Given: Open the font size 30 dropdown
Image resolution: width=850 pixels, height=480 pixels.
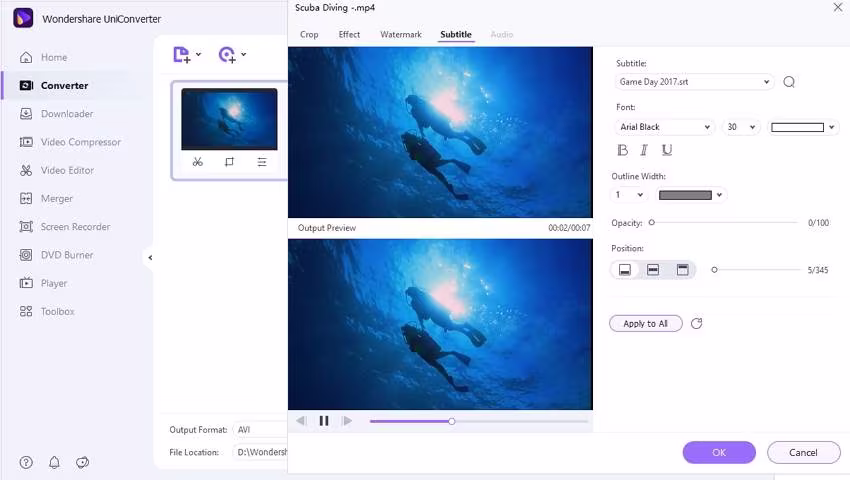Looking at the screenshot, I should tap(741, 127).
